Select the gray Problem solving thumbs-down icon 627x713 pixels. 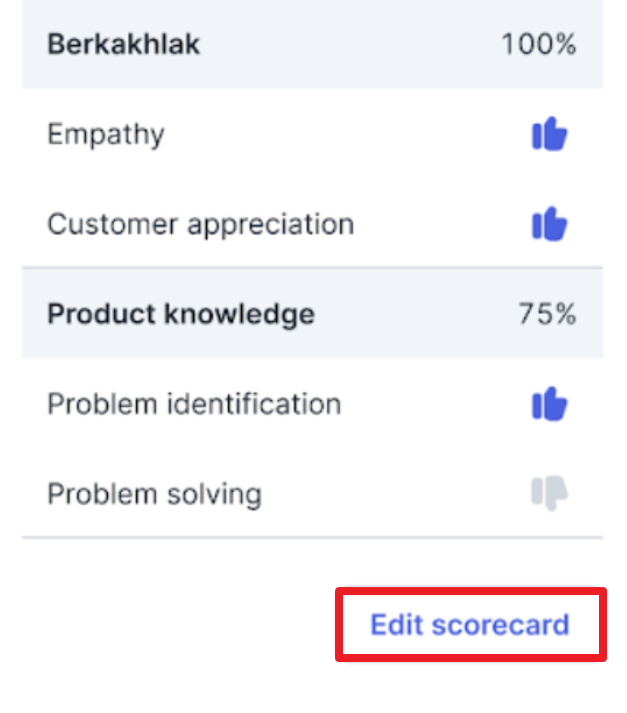[549, 493]
